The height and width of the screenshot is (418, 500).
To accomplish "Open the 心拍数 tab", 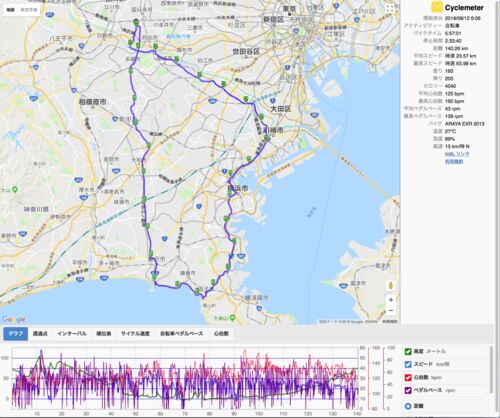I will coord(221,334).
